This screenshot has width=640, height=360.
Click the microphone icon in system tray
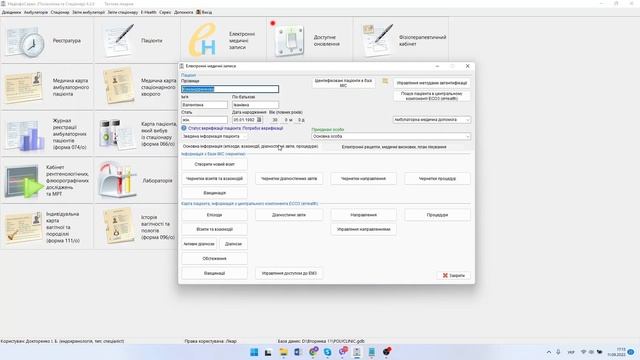click(558, 352)
